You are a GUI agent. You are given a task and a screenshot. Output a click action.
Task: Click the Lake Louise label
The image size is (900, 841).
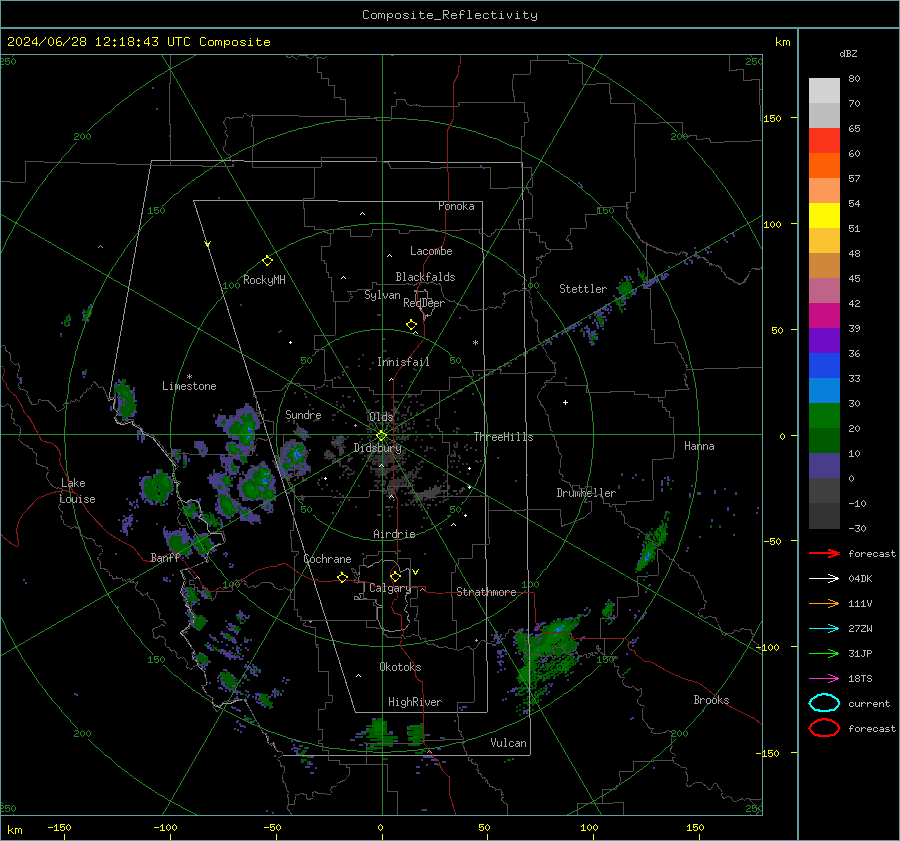78,491
